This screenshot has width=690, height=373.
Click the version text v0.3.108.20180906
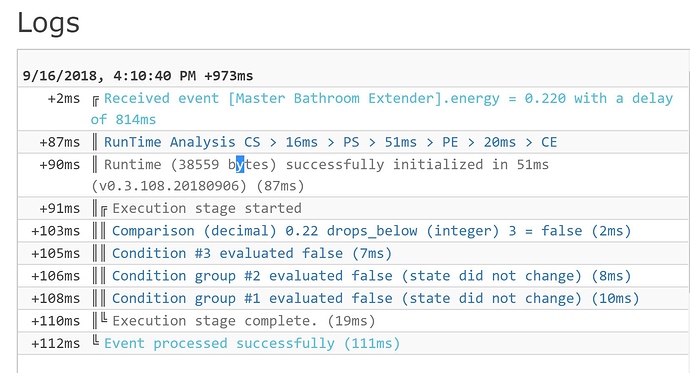click(169, 186)
